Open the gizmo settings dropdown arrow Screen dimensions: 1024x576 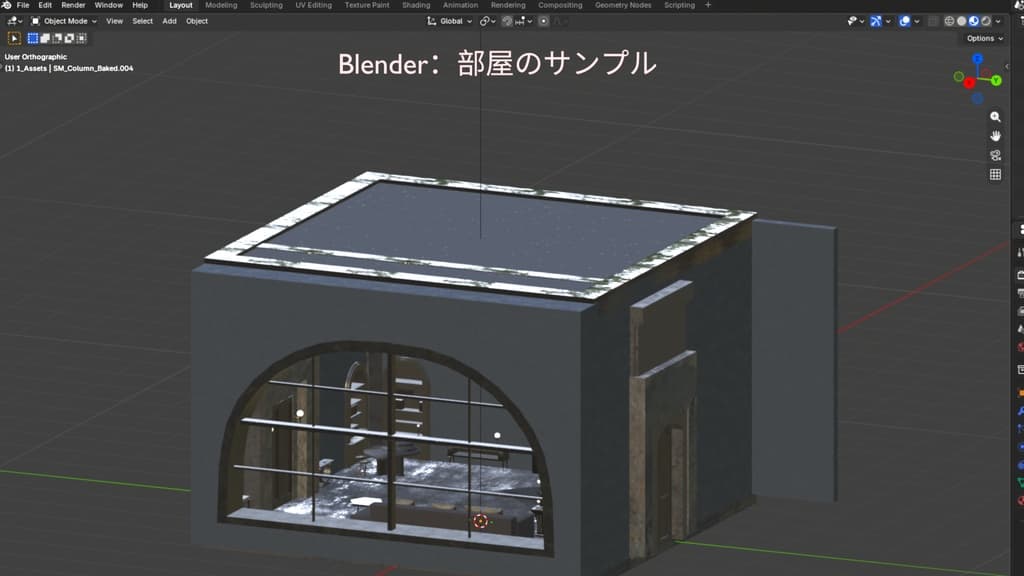pyautogui.click(x=888, y=21)
